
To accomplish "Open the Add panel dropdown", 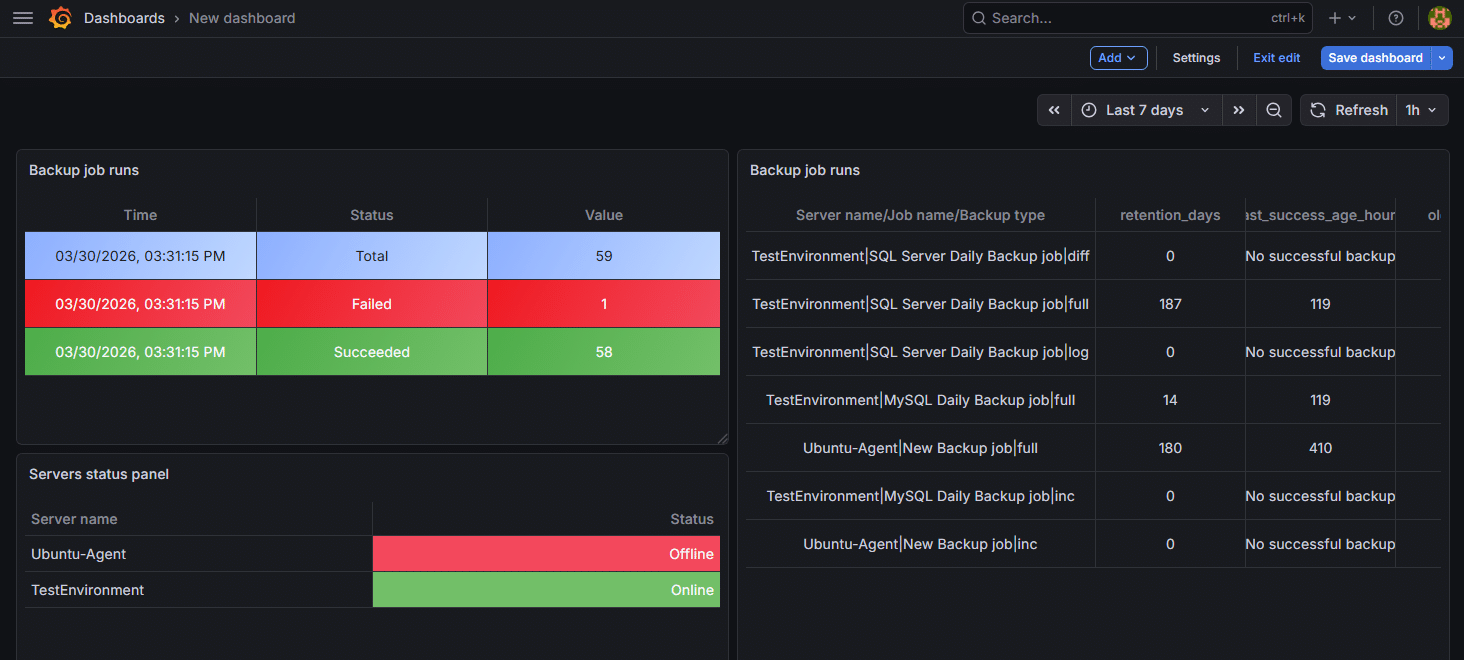I will pyautogui.click(x=1118, y=58).
